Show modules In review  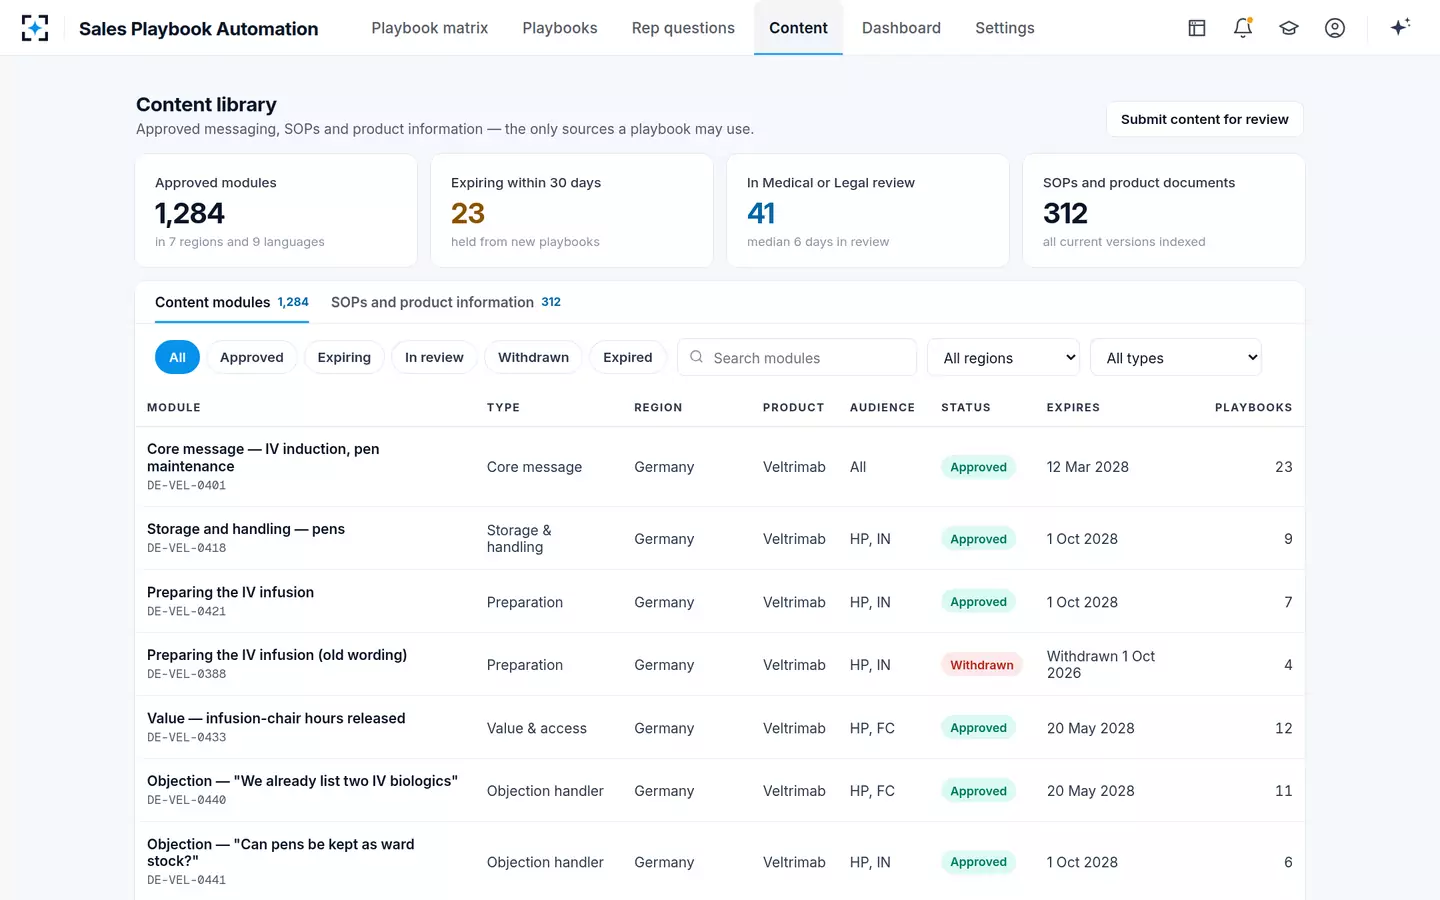(x=434, y=357)
